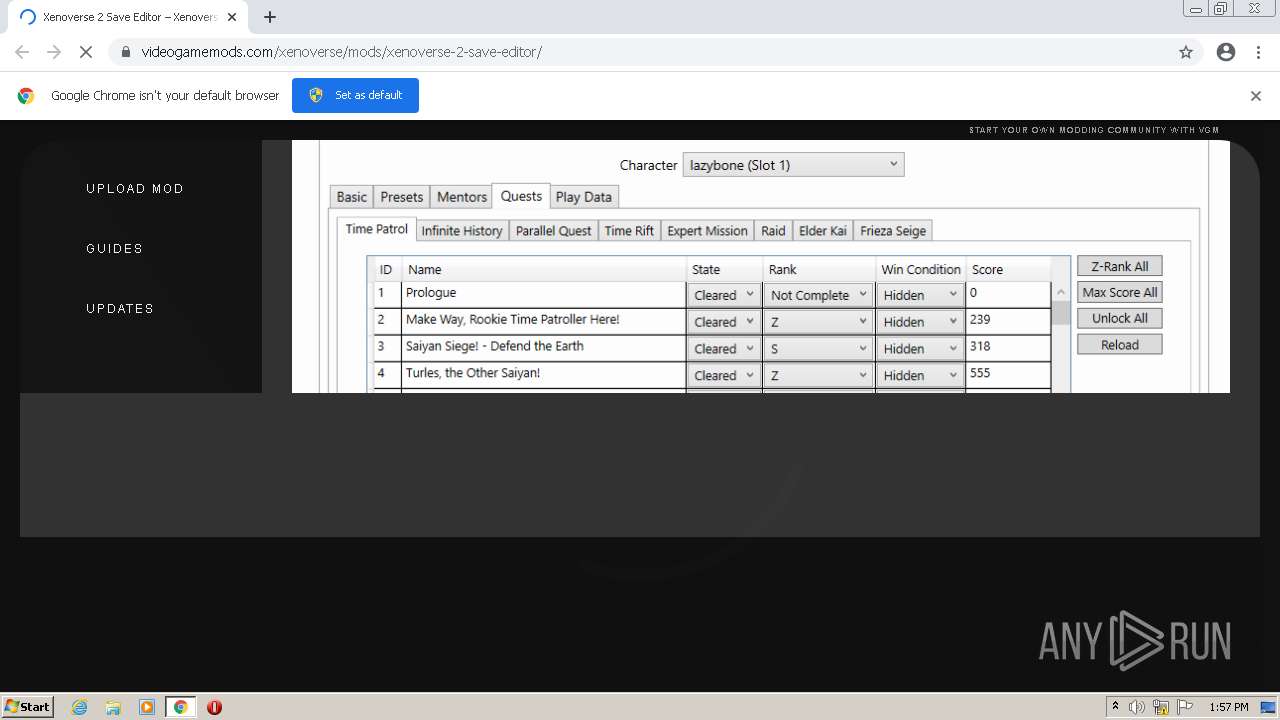Expand Win Condition dropdown for Prologue

920,295
